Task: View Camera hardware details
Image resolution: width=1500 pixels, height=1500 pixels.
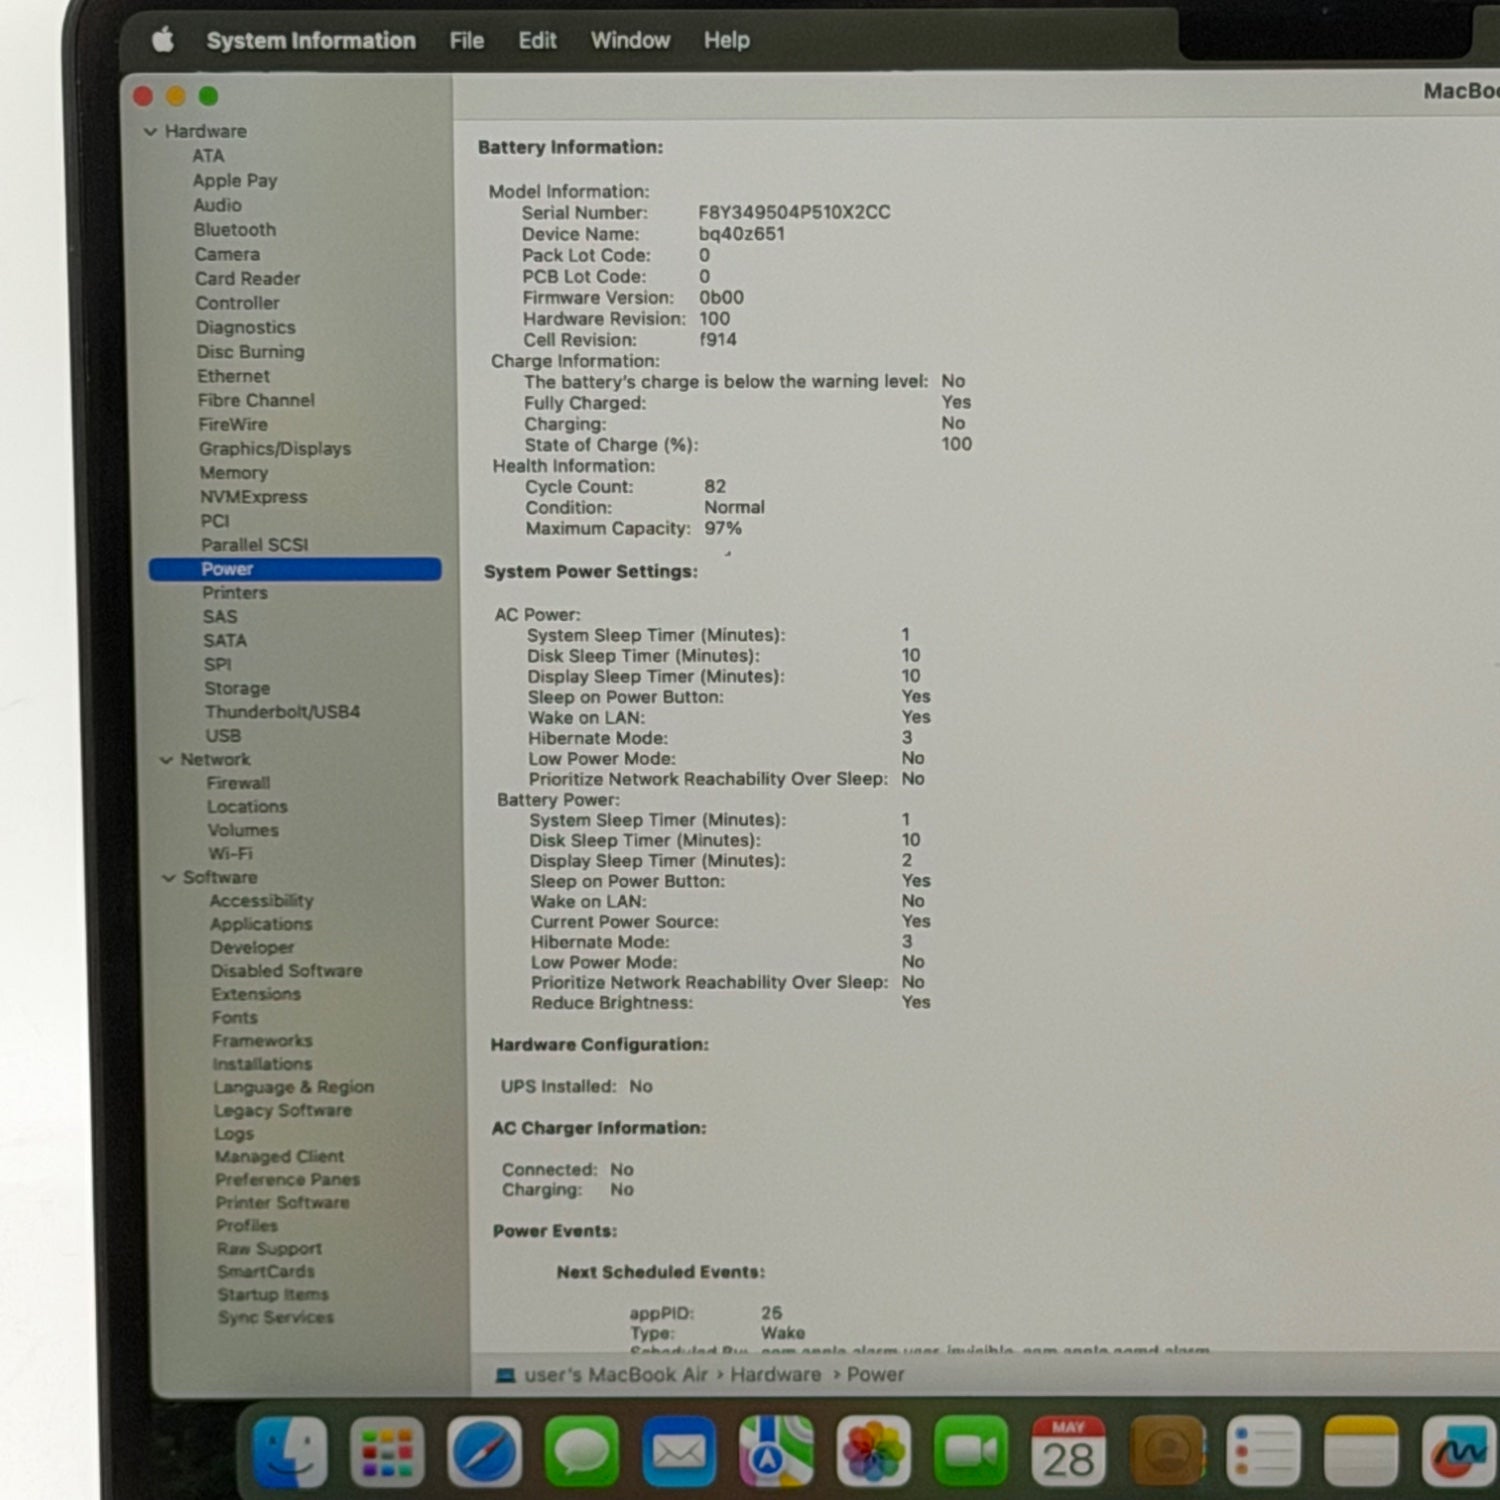Action: click(227, 254)
